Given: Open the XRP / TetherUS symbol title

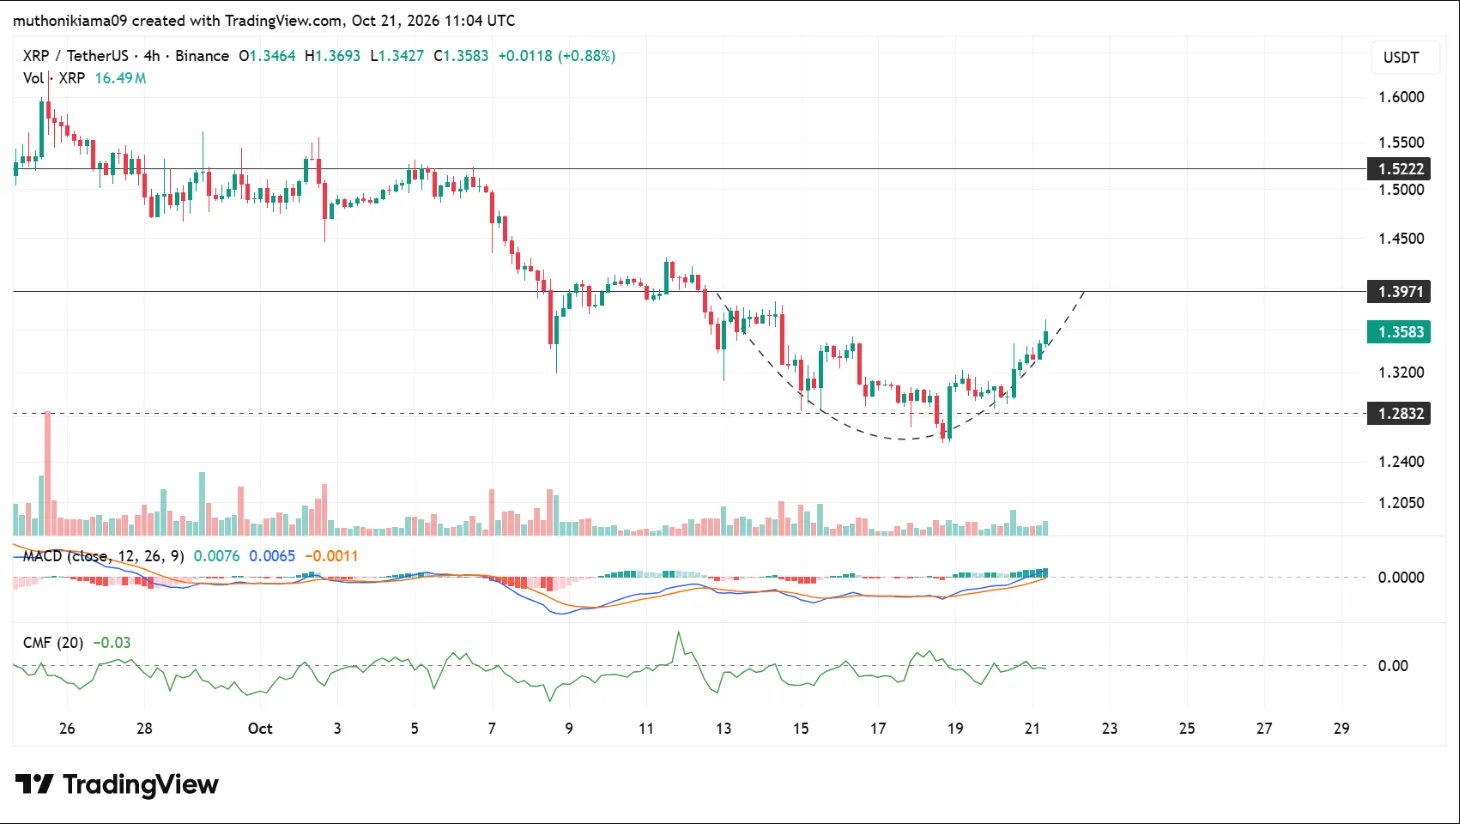Looking at the screenshot, I should click(x=76, y=56).
